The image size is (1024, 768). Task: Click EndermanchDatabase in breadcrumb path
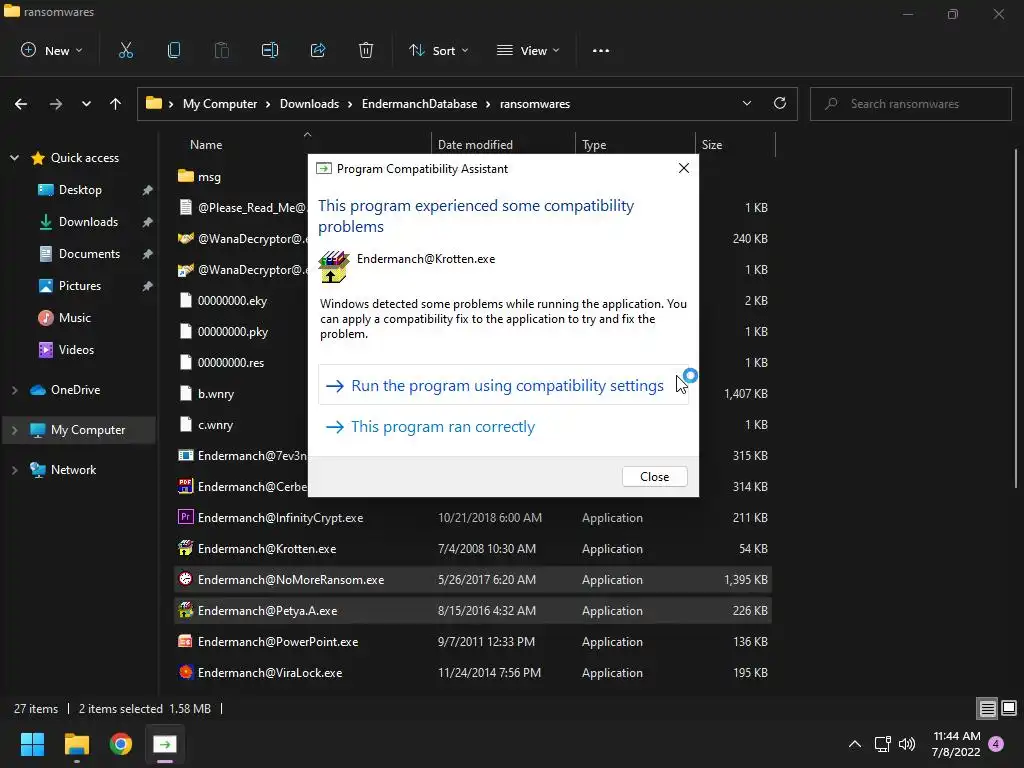(419, 104)
